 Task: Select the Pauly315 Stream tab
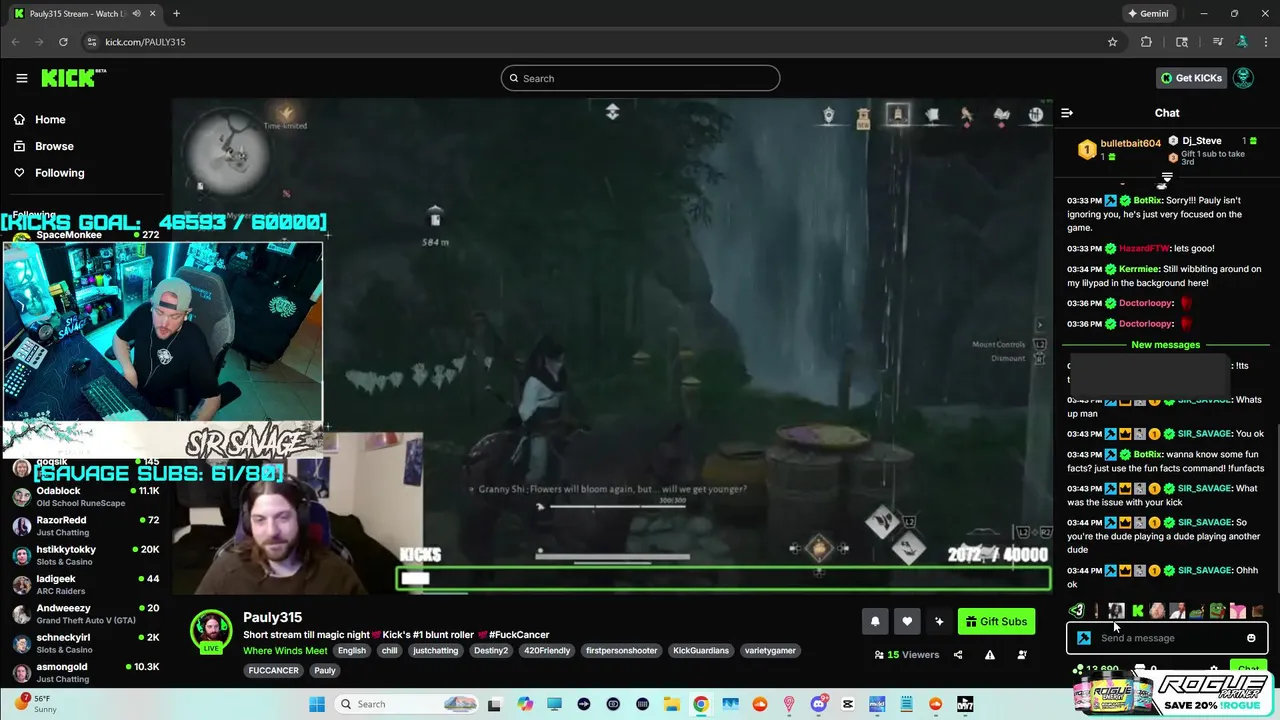[84, 14]
